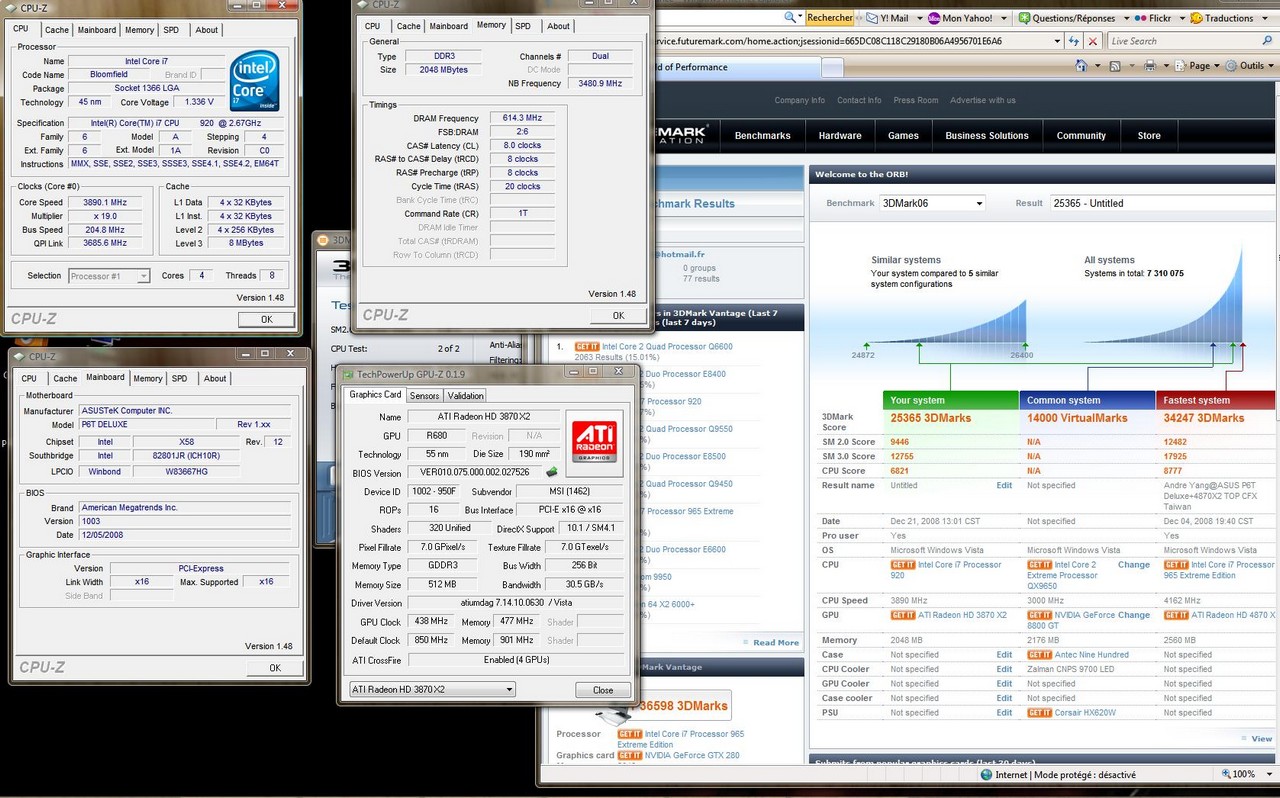Click the Live Search magnifier icon
The image size is (1280, 798).
coord(1267,41)
